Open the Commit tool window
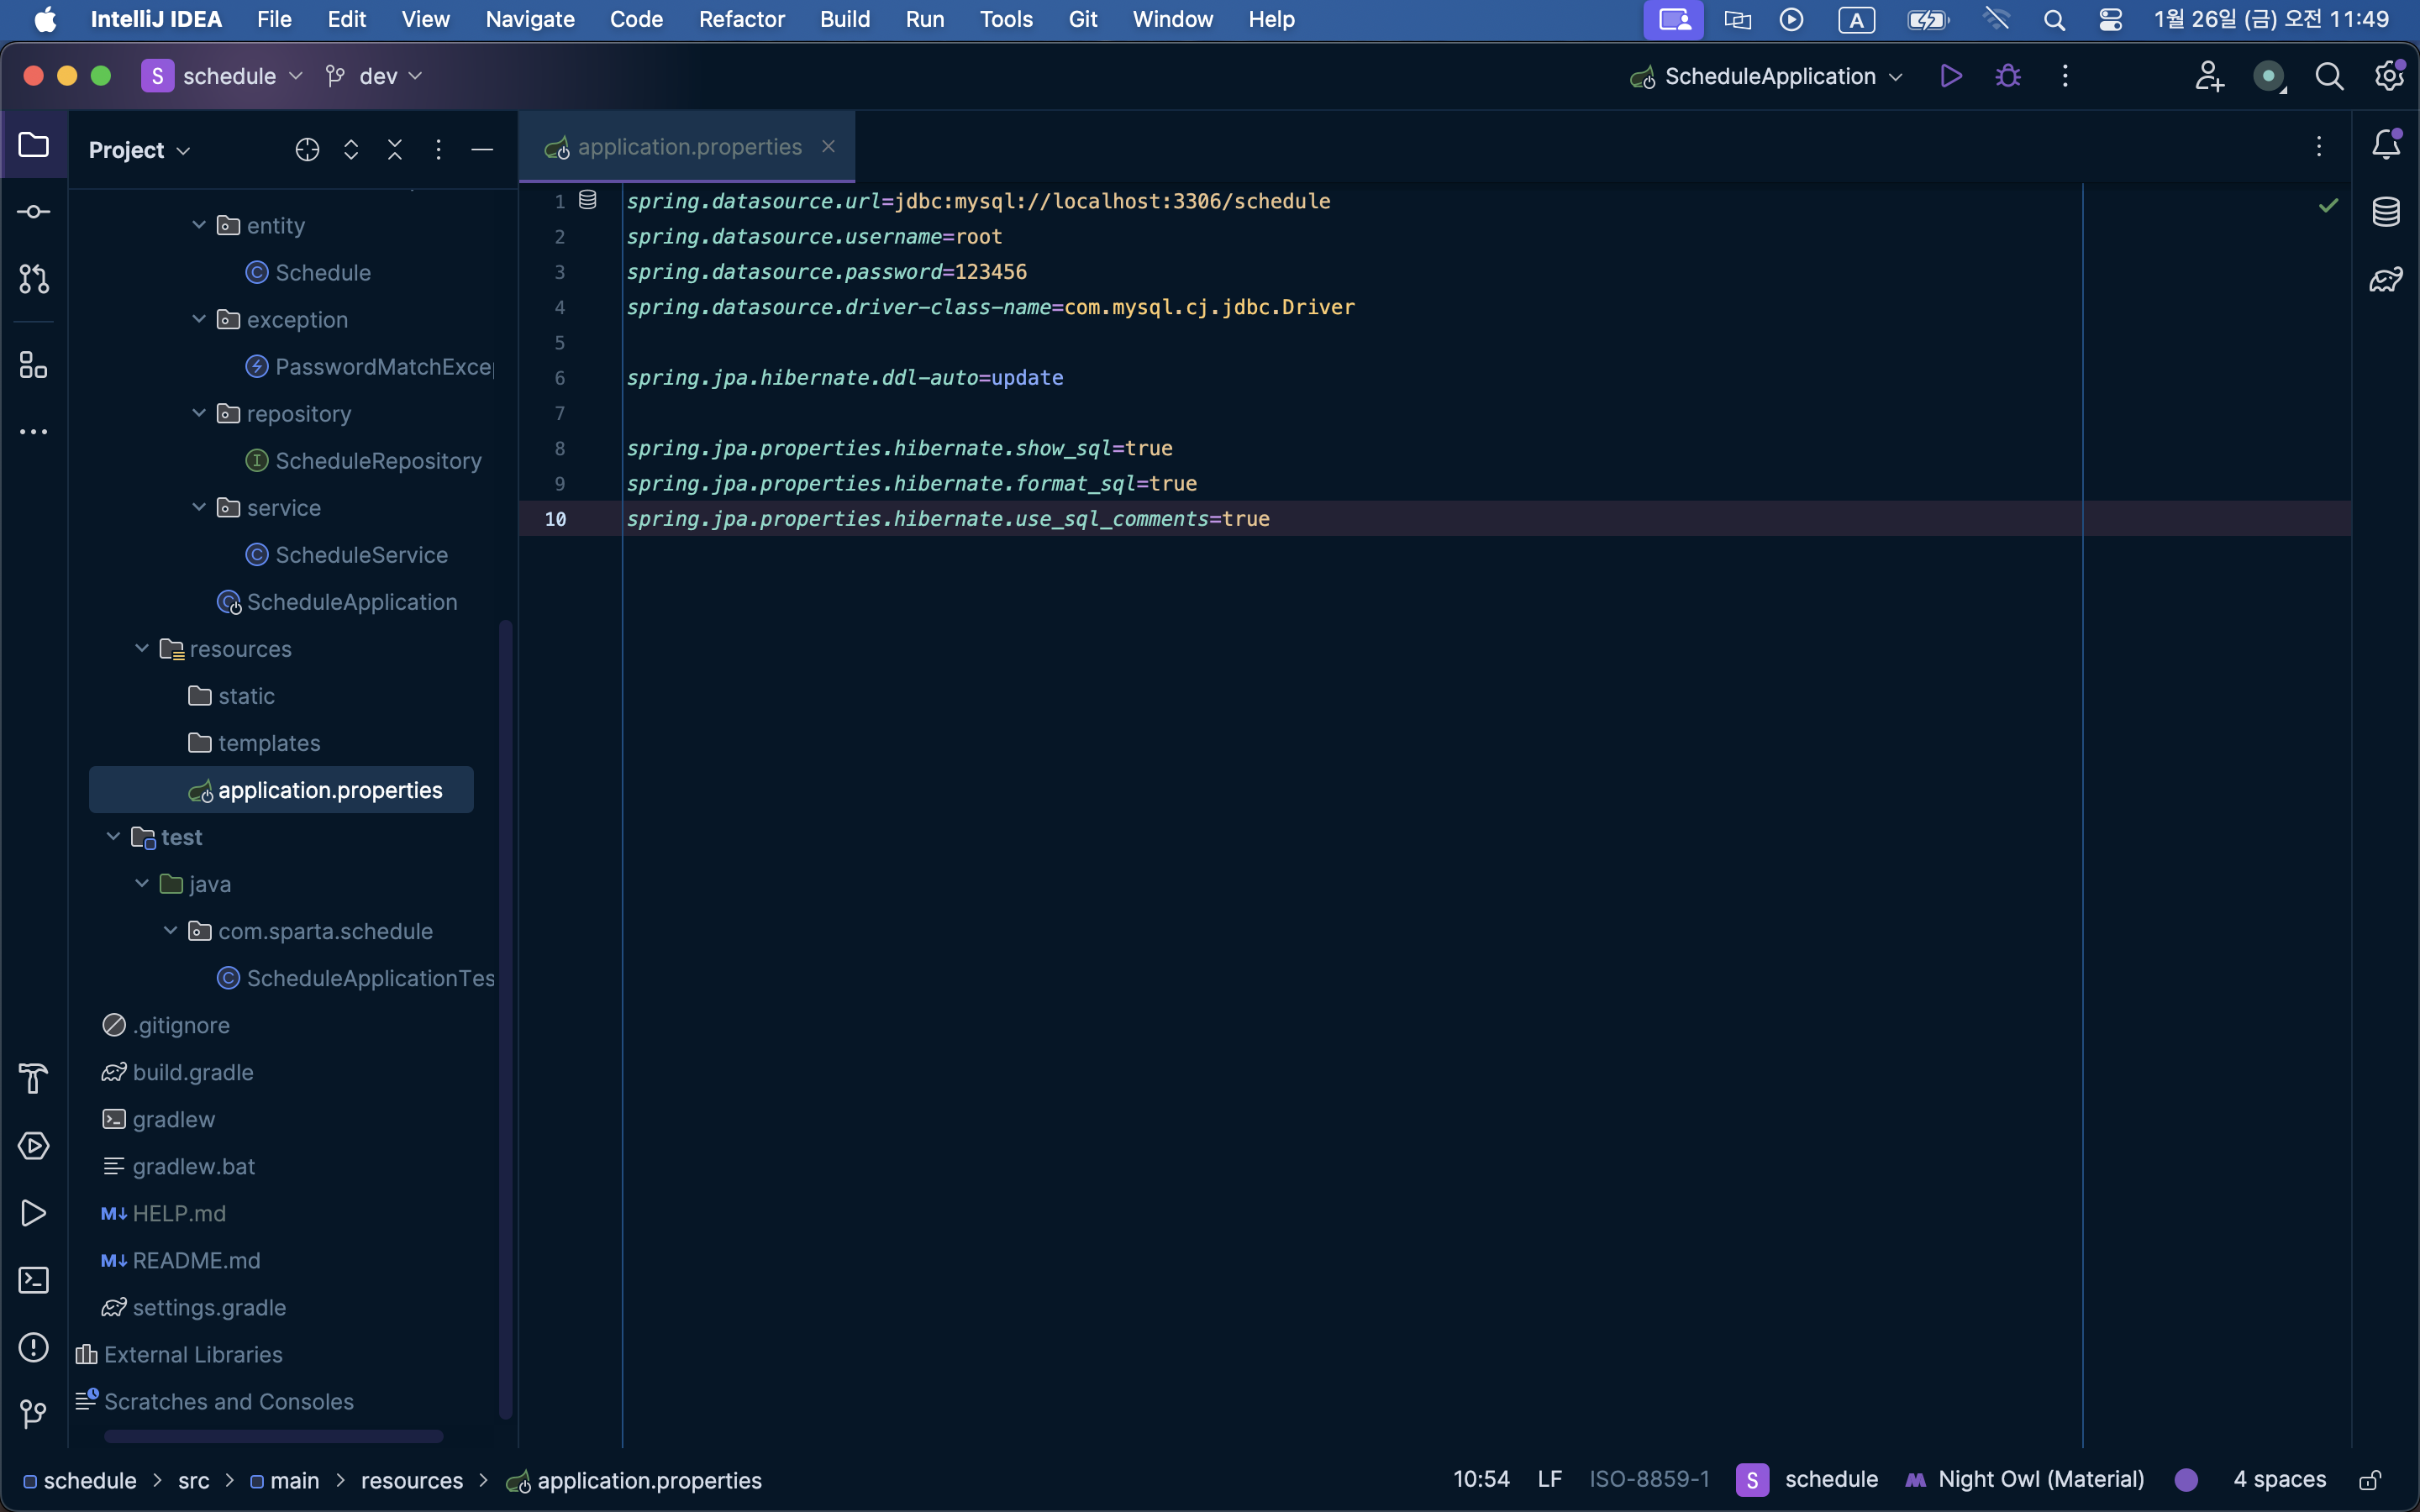 33,212
